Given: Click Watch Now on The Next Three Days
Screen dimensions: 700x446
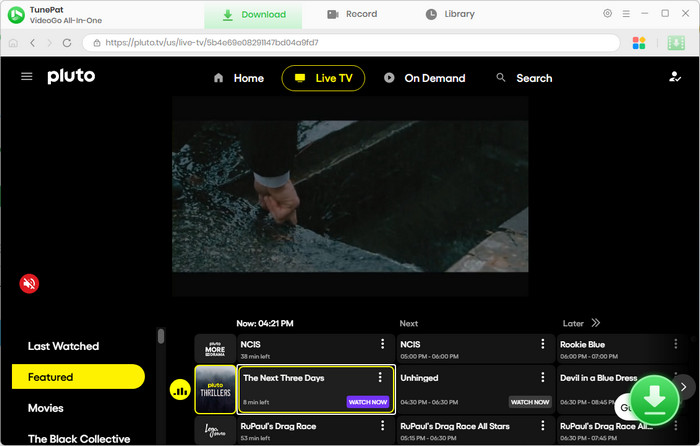Looking at the screenshot, I should tap(368, 402).
